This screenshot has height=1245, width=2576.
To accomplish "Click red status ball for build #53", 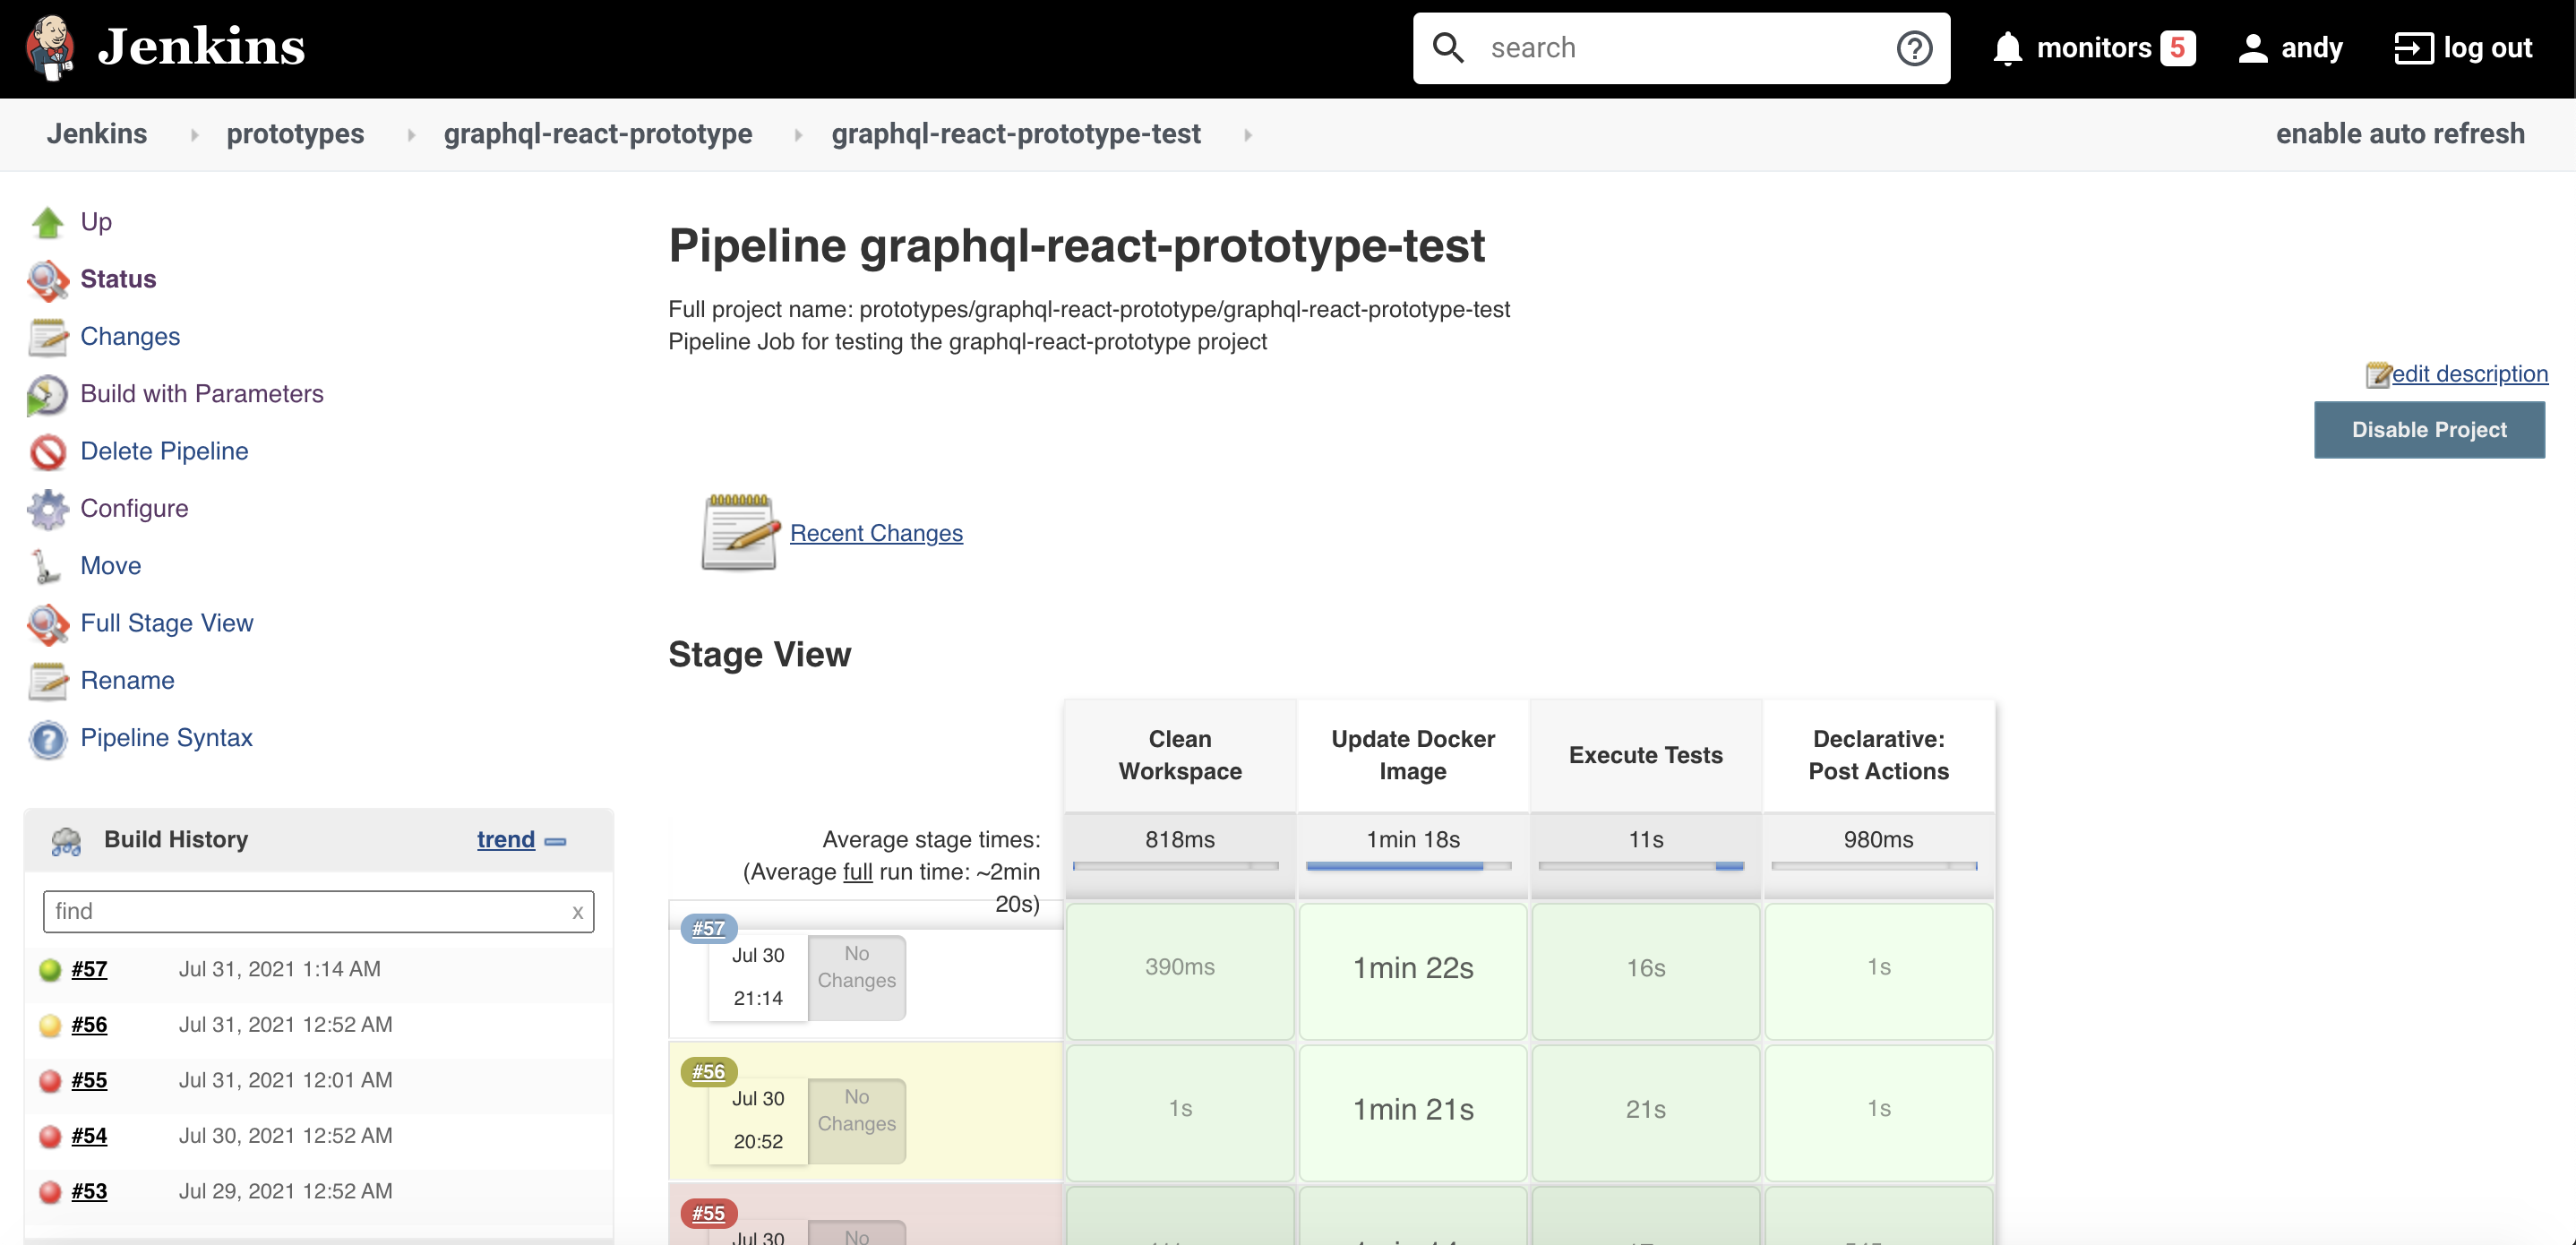I will 50,1192.
